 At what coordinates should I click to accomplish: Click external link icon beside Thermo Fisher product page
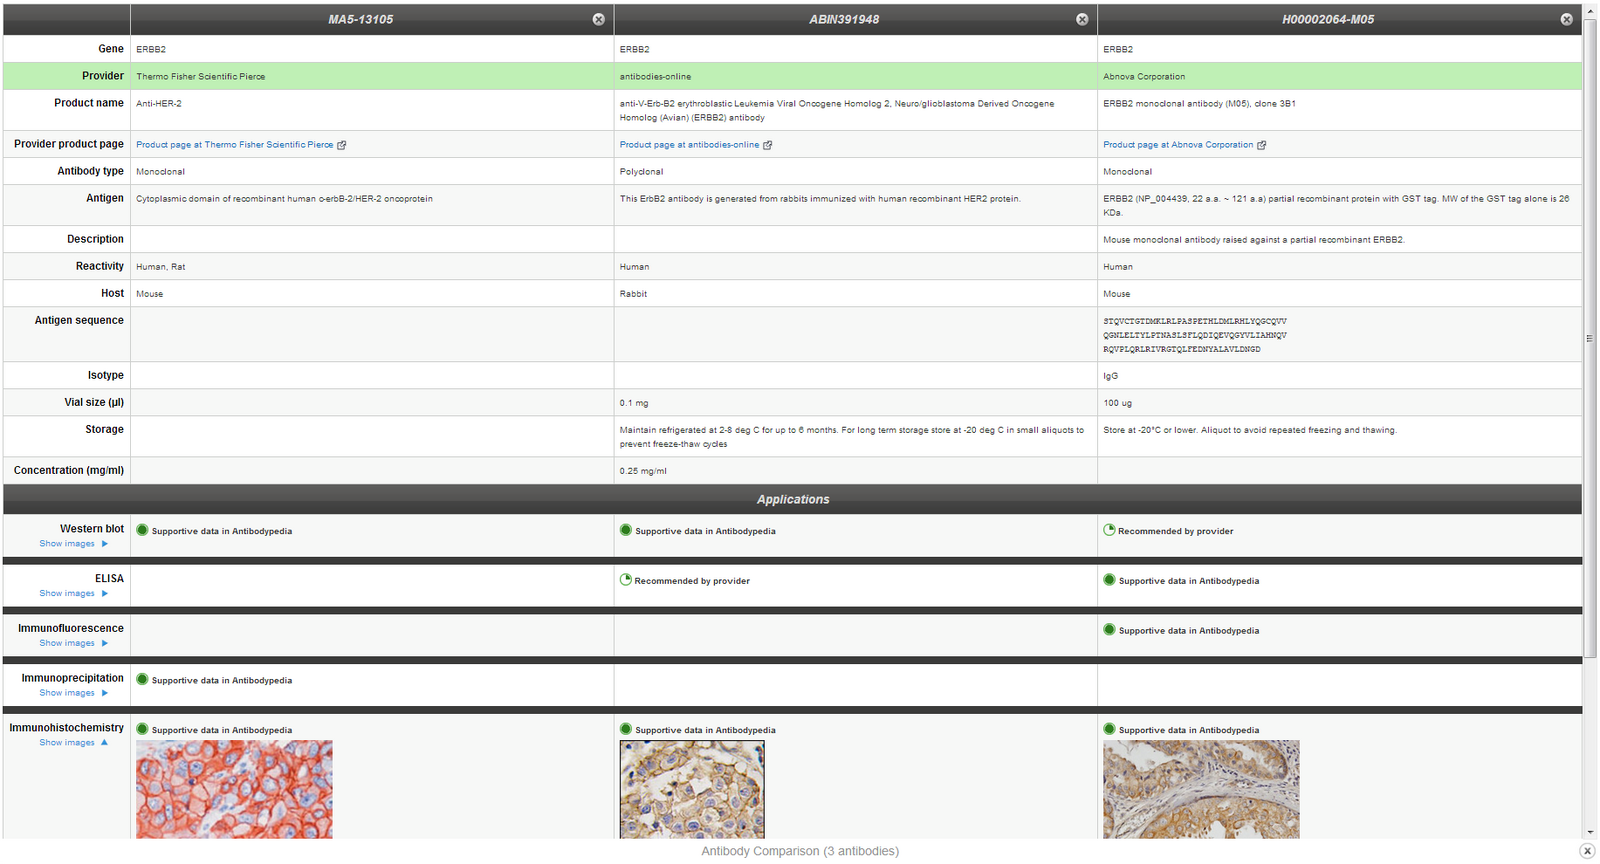pos(342,145)
